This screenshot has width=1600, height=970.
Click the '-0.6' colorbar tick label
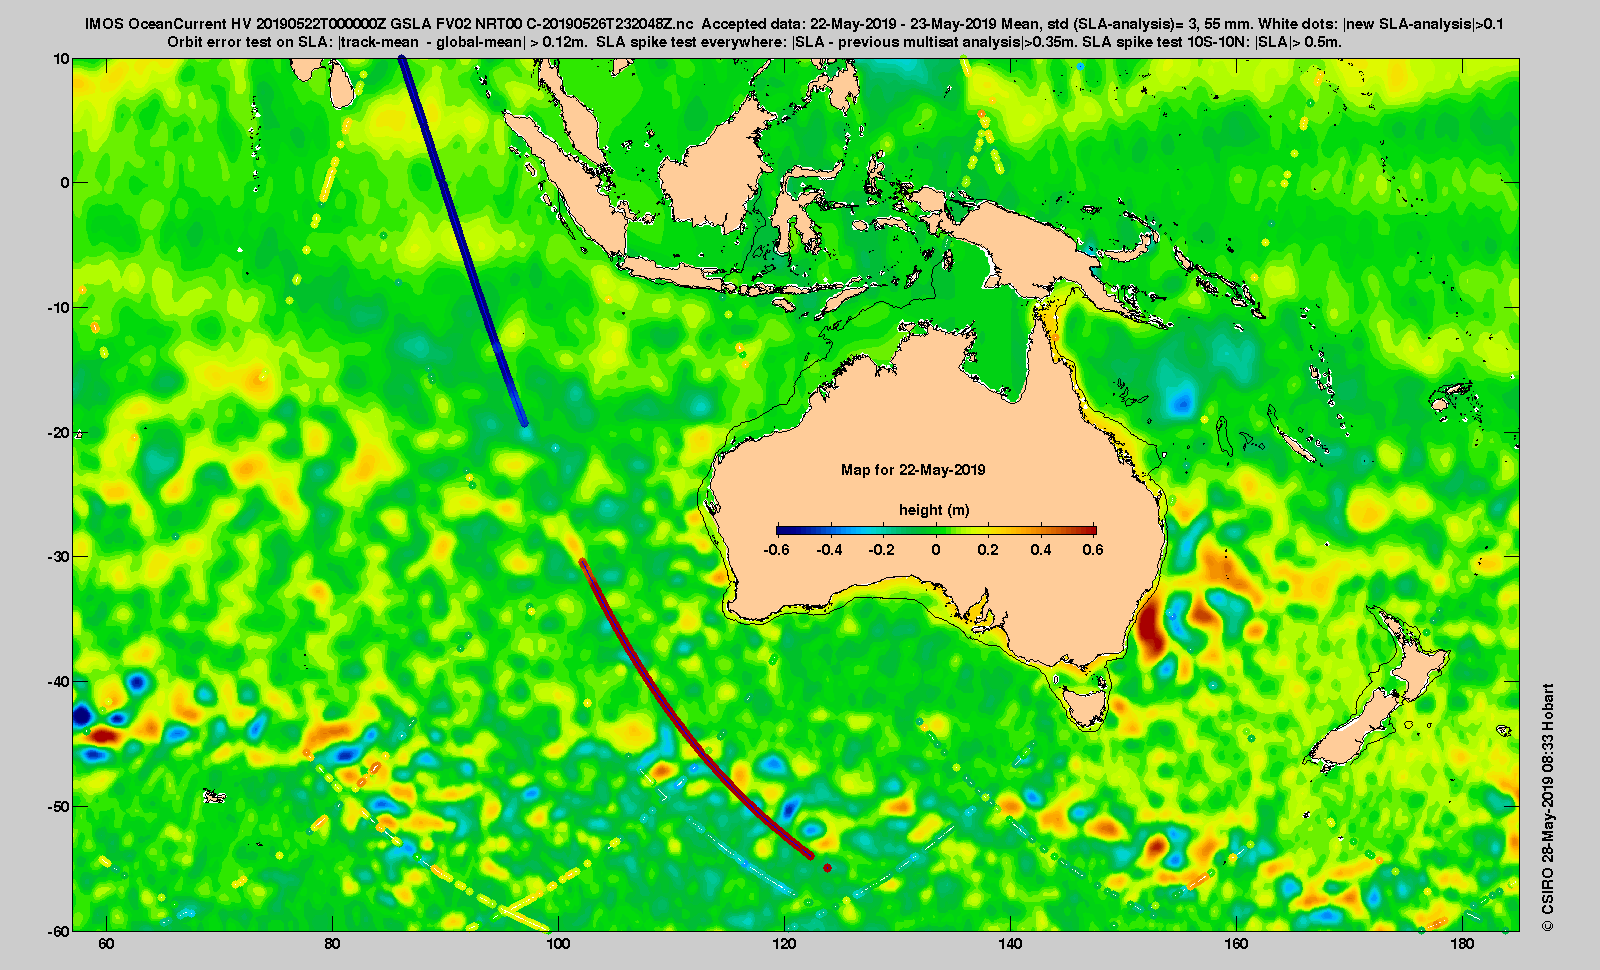click(776, 549)
